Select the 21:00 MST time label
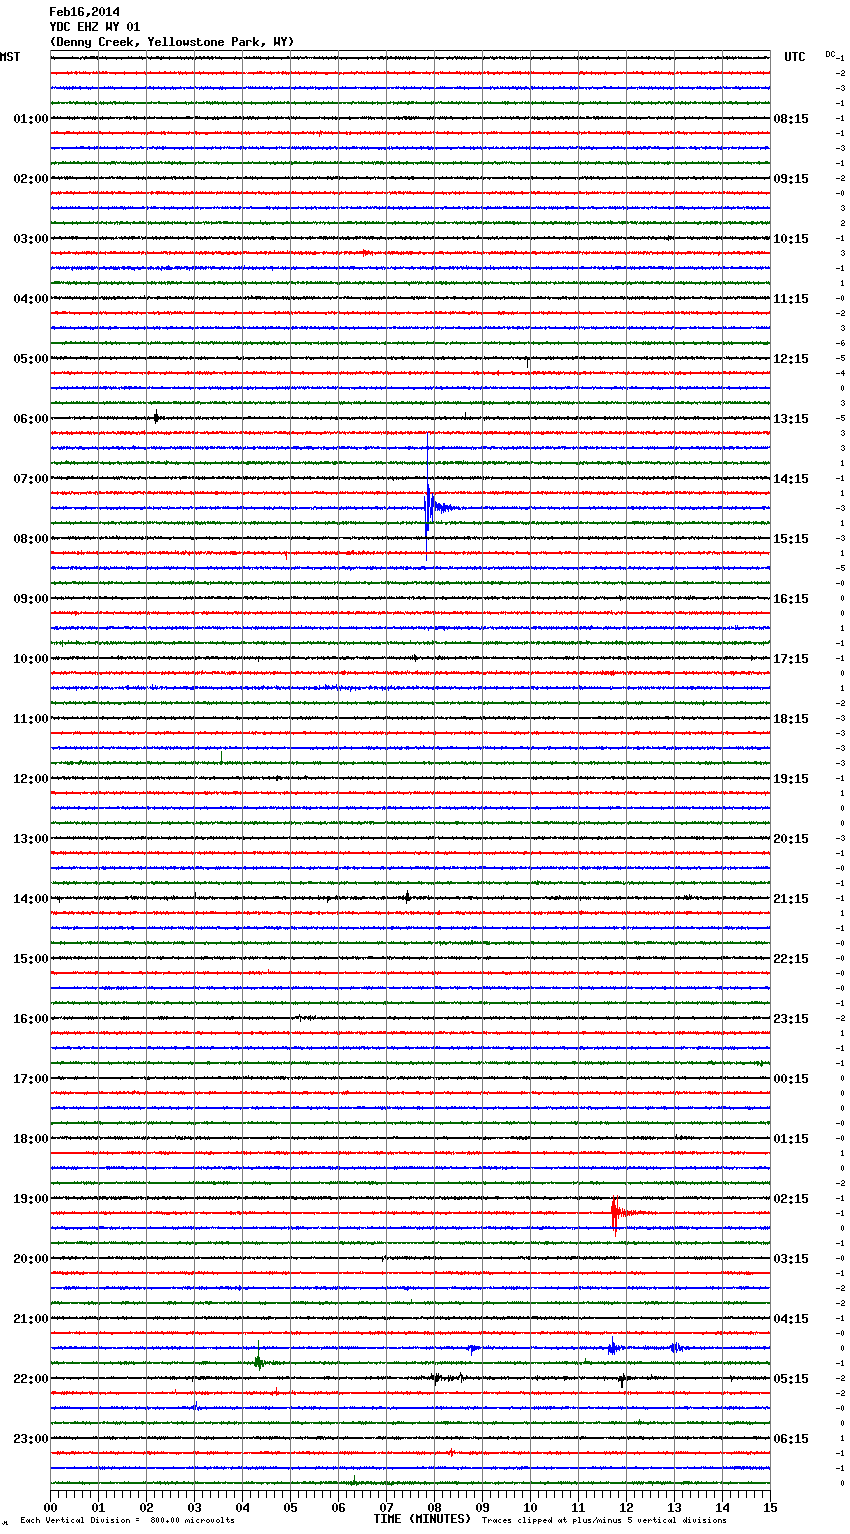The width and height of the screenshot is (850, 1534). pos(31,1319)
